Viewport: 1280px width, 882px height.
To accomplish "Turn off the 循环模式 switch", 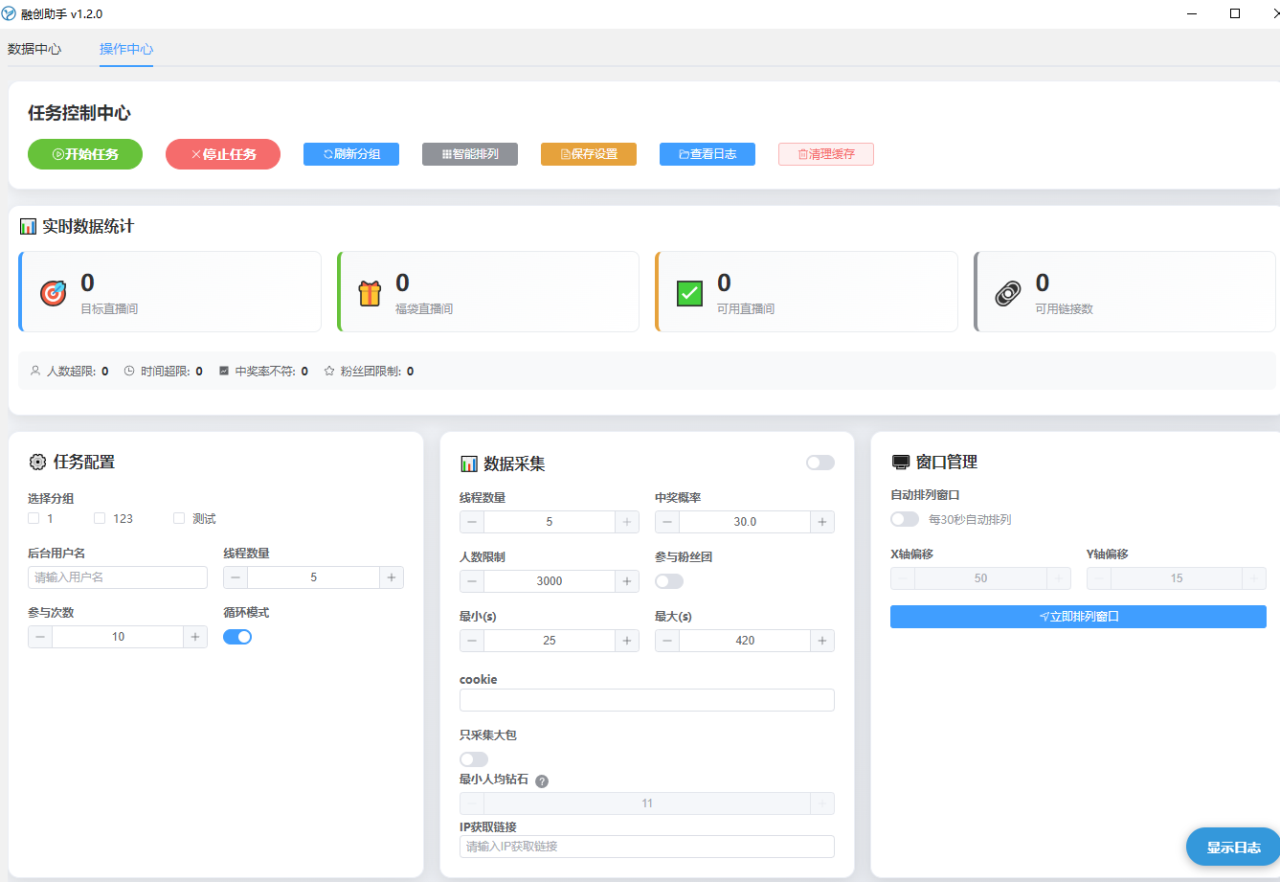I will 237,637.
